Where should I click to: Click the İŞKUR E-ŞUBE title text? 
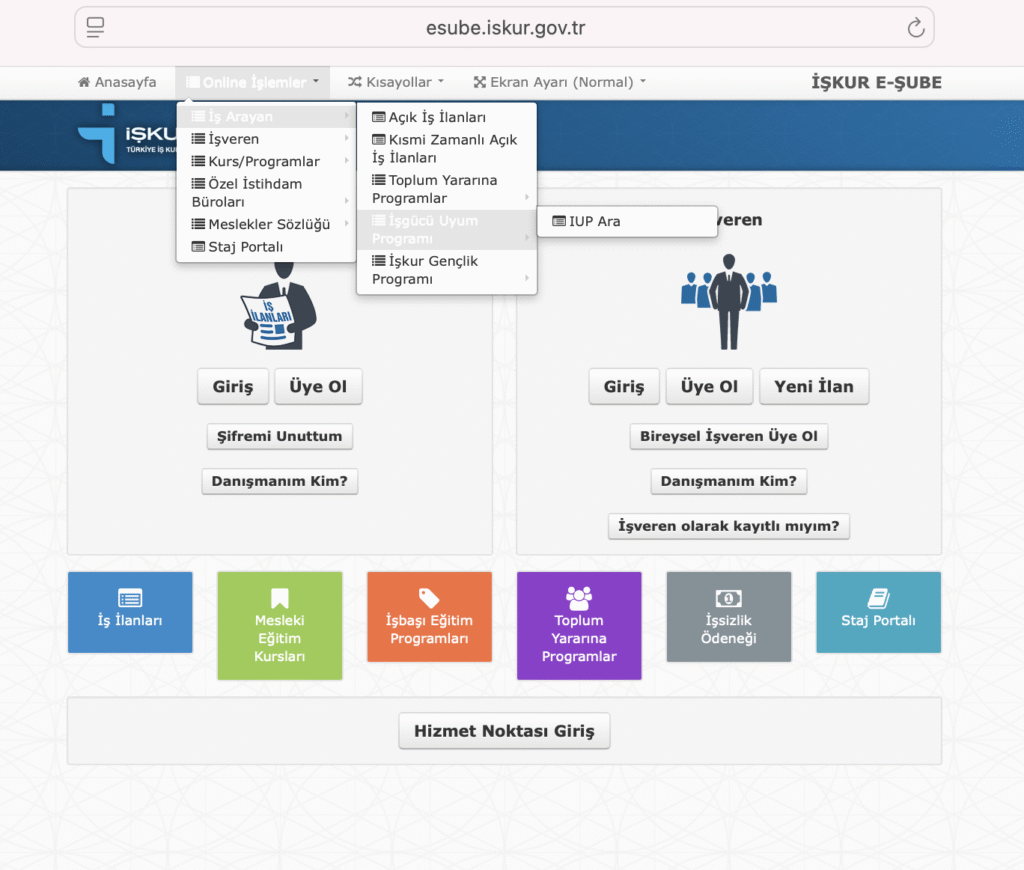(876, 83)
